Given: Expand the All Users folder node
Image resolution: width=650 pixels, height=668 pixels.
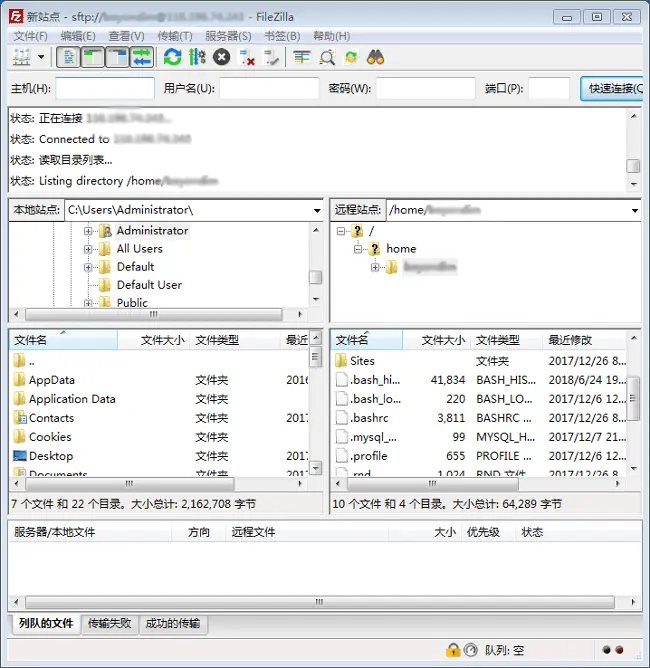Looking at the screenshot, I should coord(88,249).
